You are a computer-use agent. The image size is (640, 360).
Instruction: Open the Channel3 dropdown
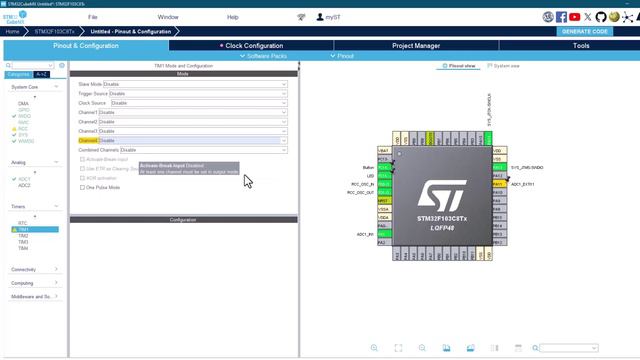pyautogui.click(x=193, y=131)
